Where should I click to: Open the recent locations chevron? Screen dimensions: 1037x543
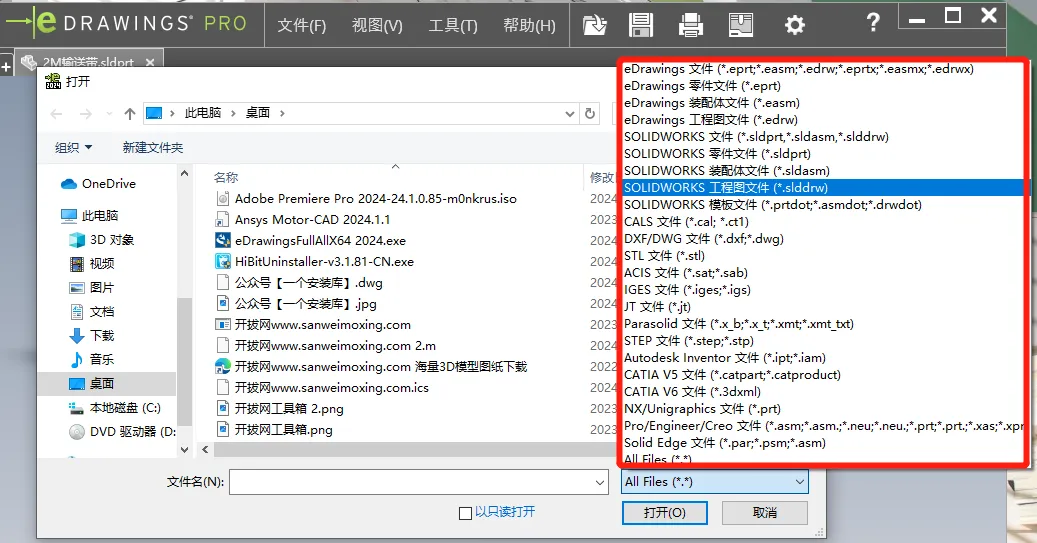coord(109,114)
